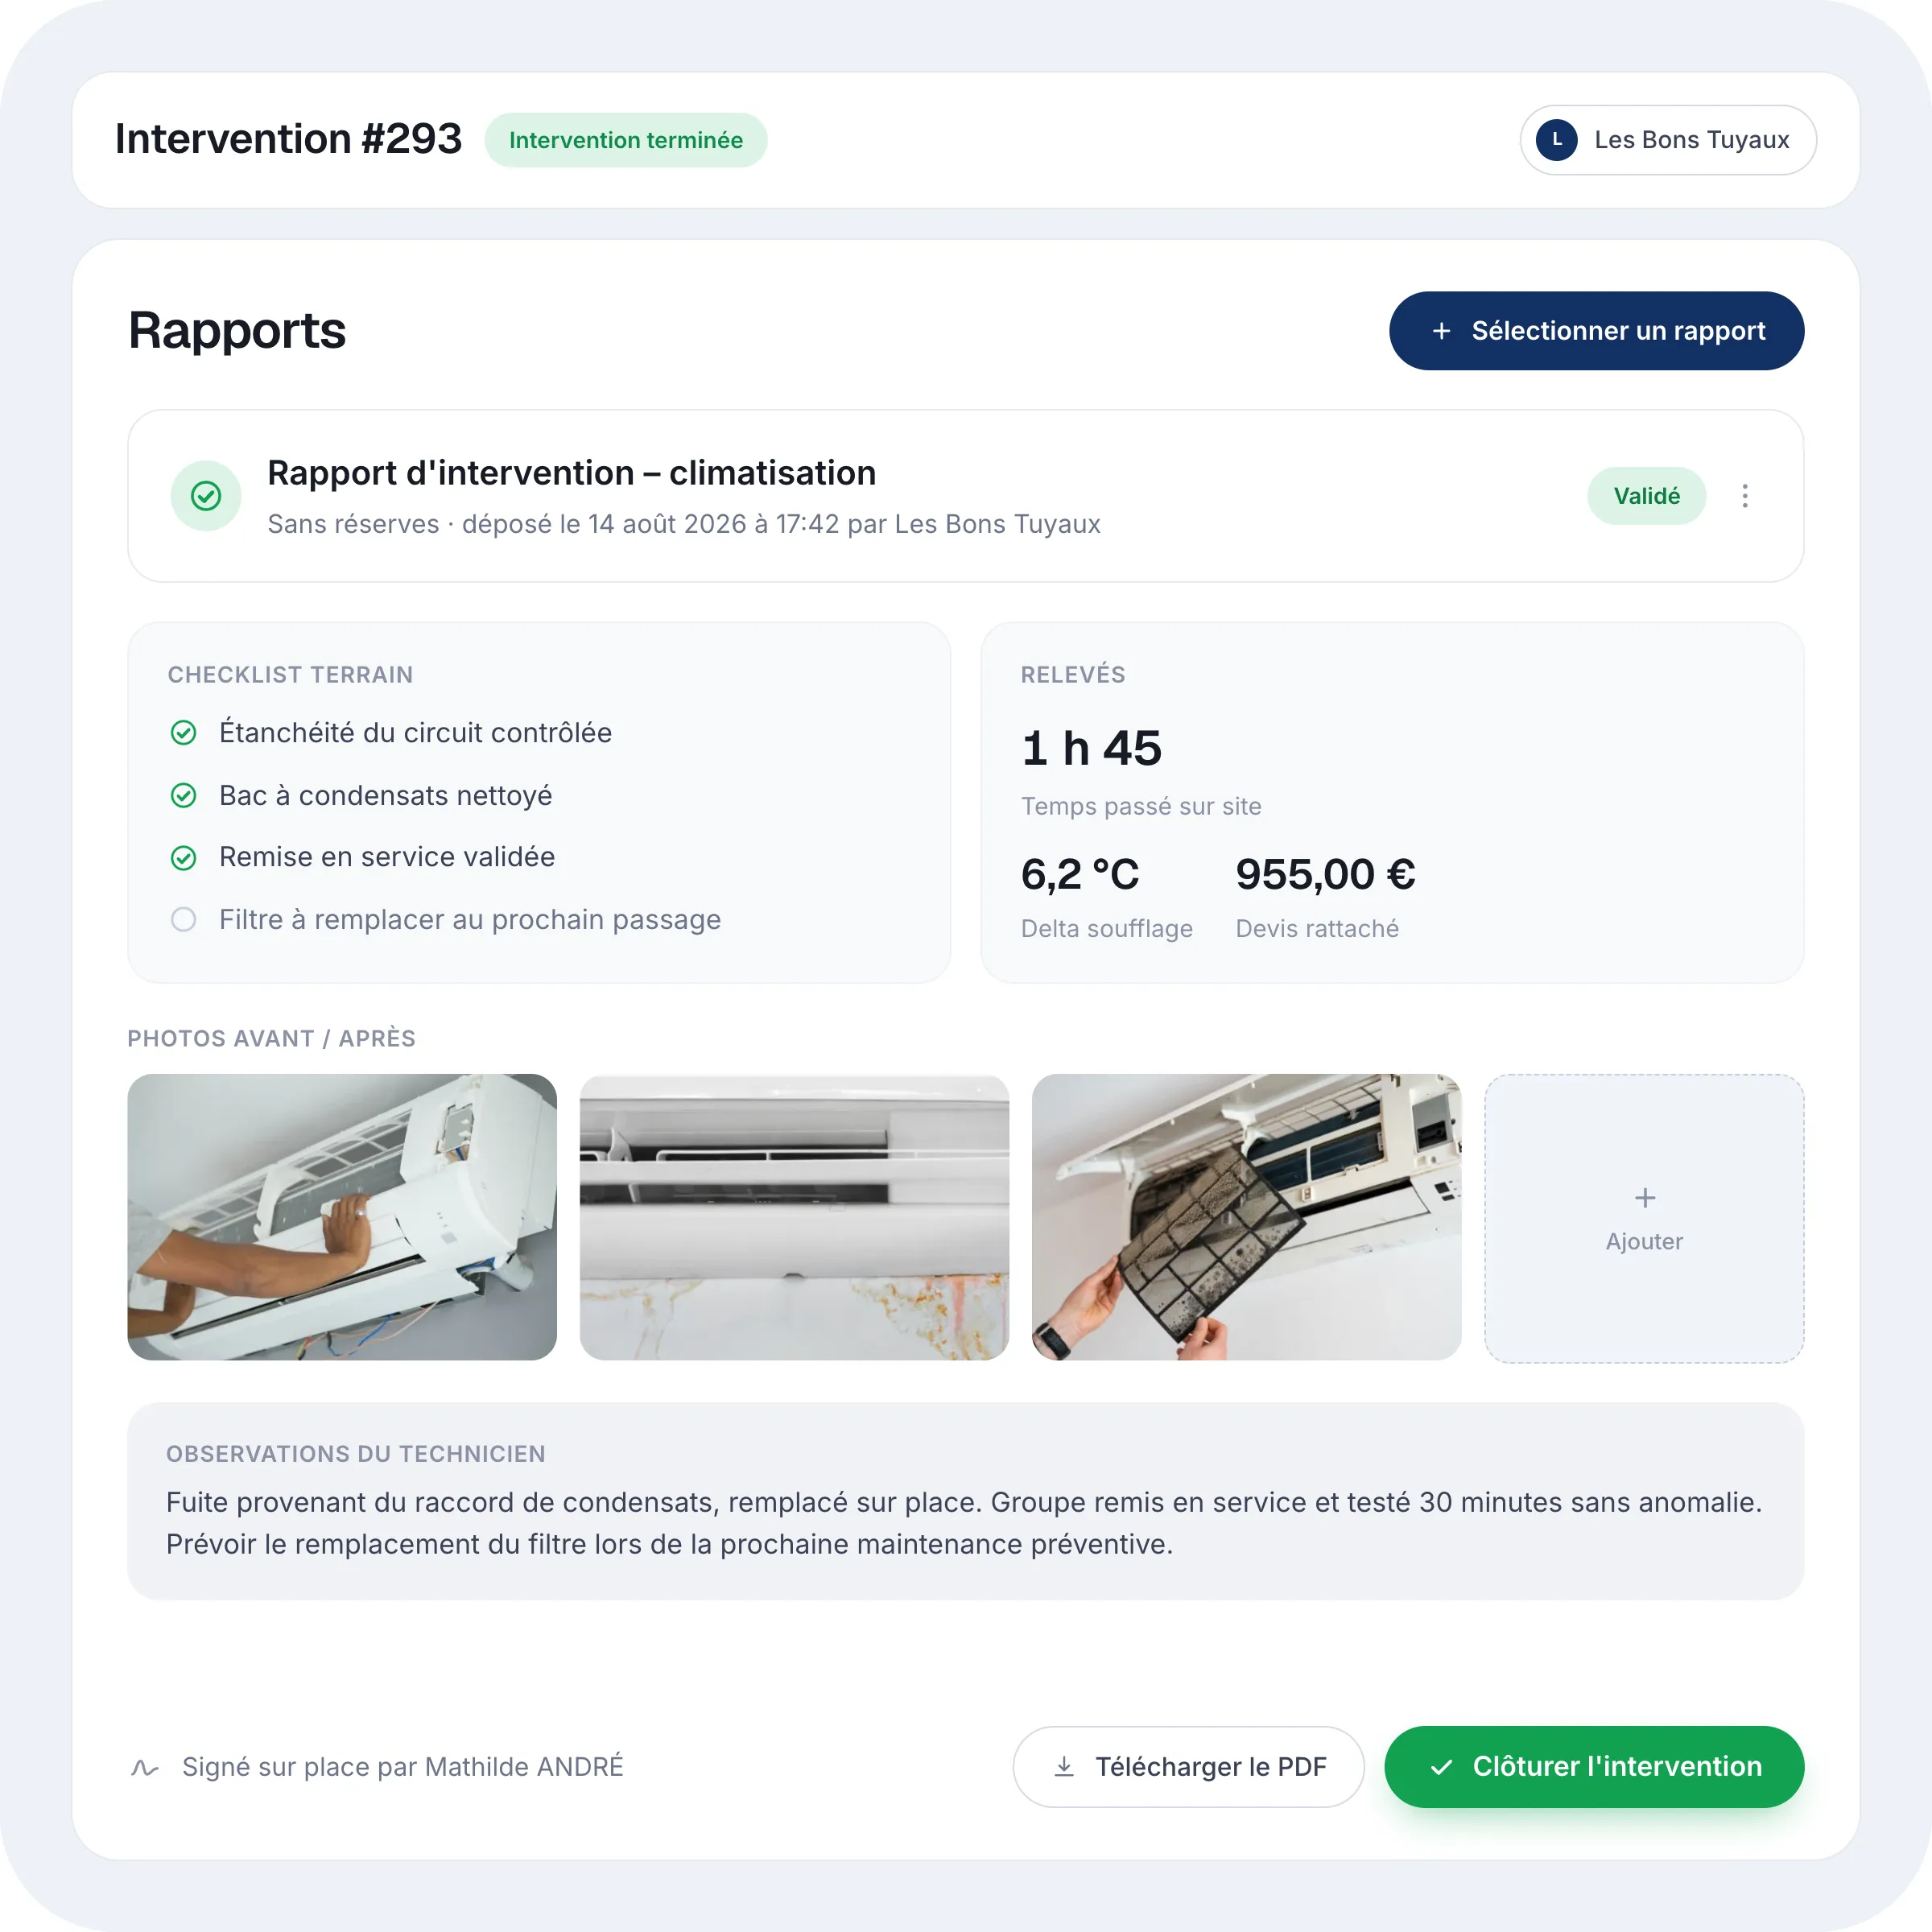The image size is (1932, 1932).
Task: Open the report's three-dot options menu
Action: click(1745, 496)
